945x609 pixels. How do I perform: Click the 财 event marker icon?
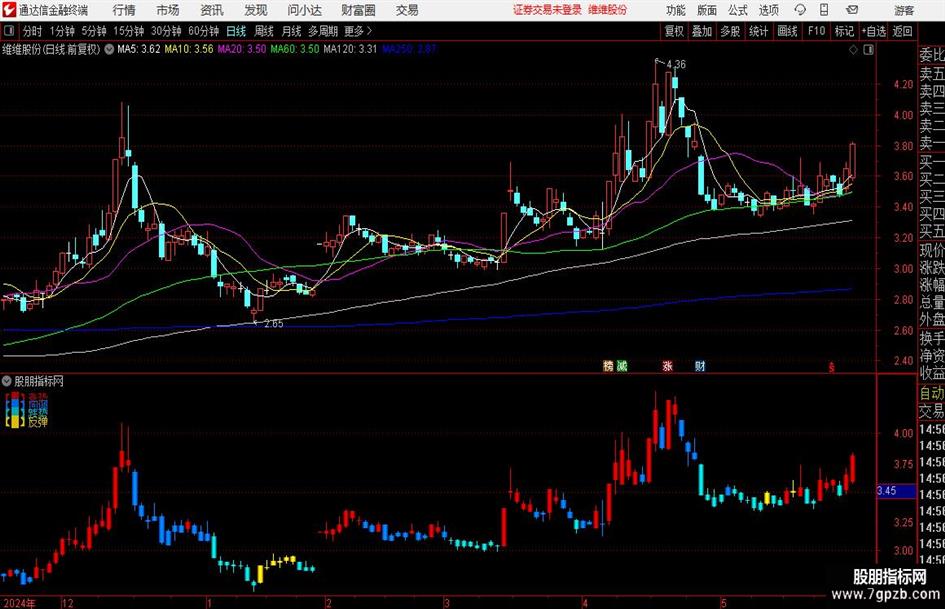pos(700,366)
